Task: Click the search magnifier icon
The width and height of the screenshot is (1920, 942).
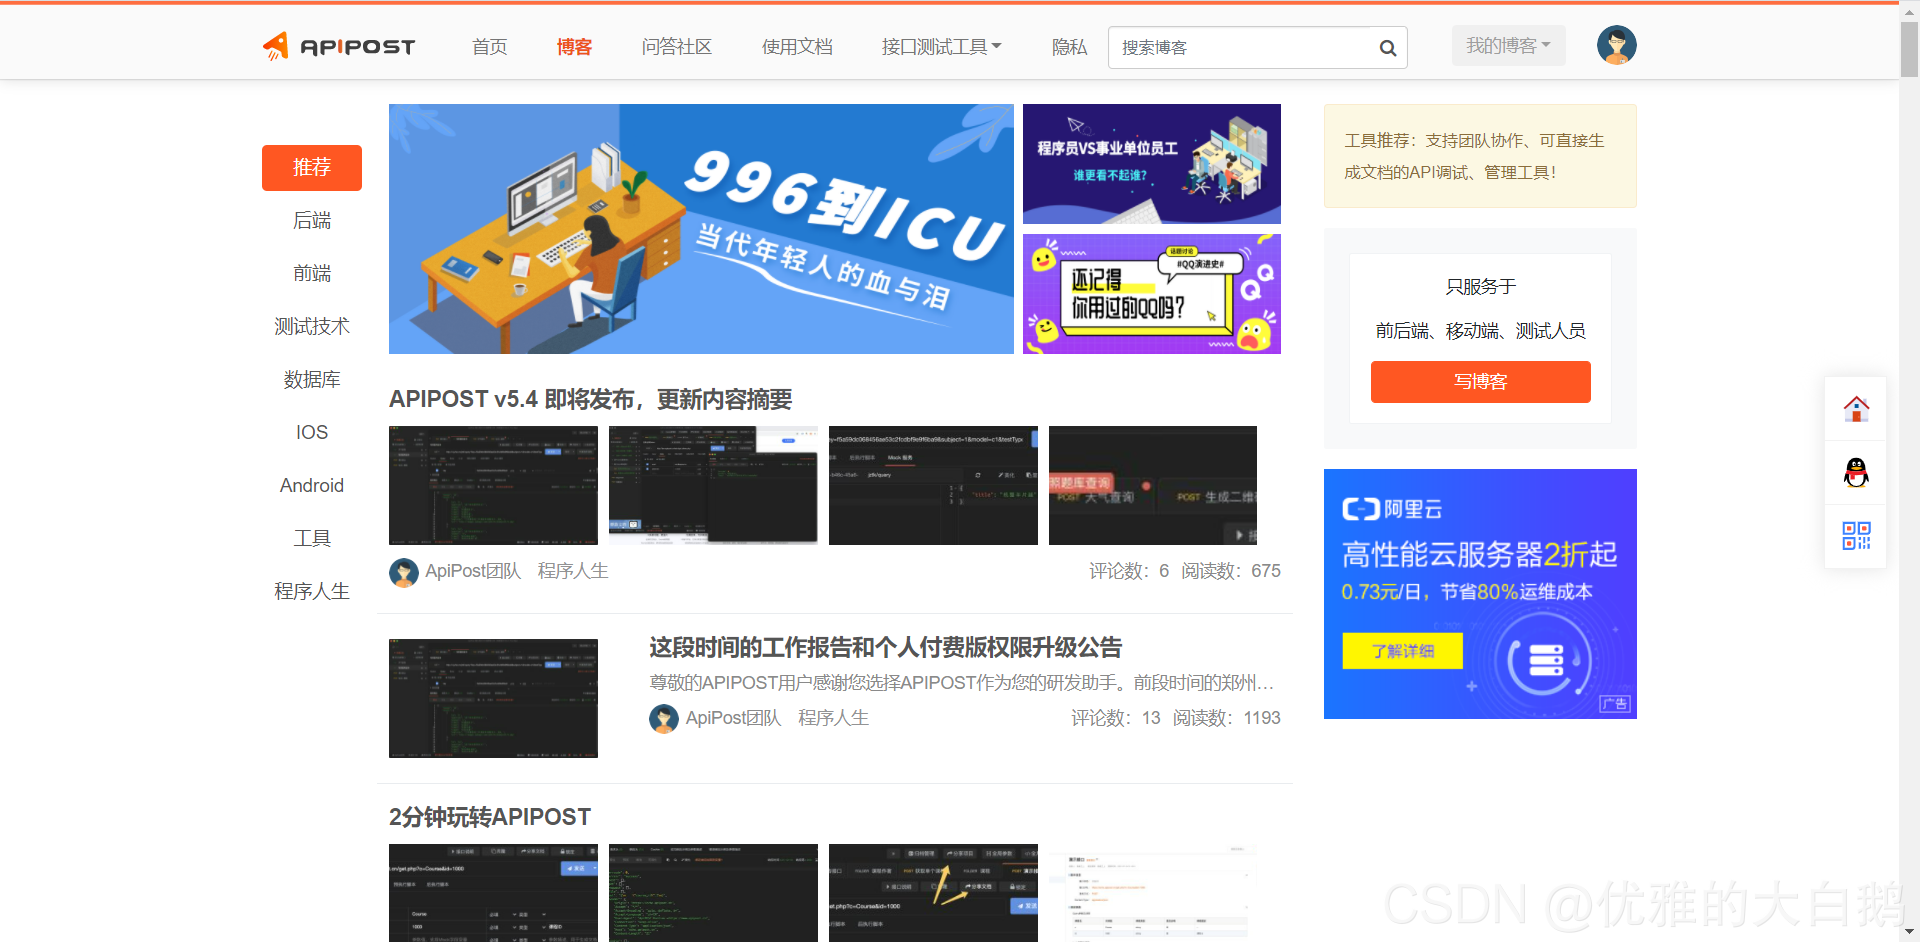Action: tap(1387, 48)
